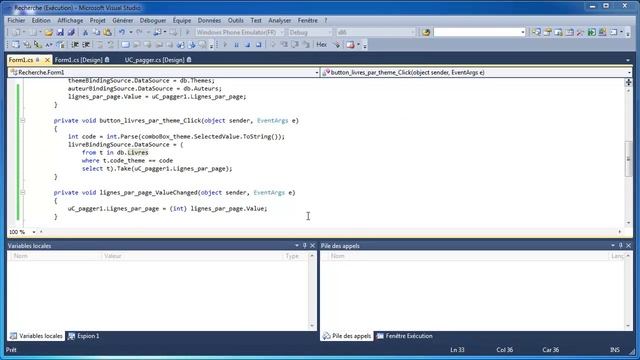640x360 pixels.
Task: Click the Find in Files icon
Action: [426, 32]
